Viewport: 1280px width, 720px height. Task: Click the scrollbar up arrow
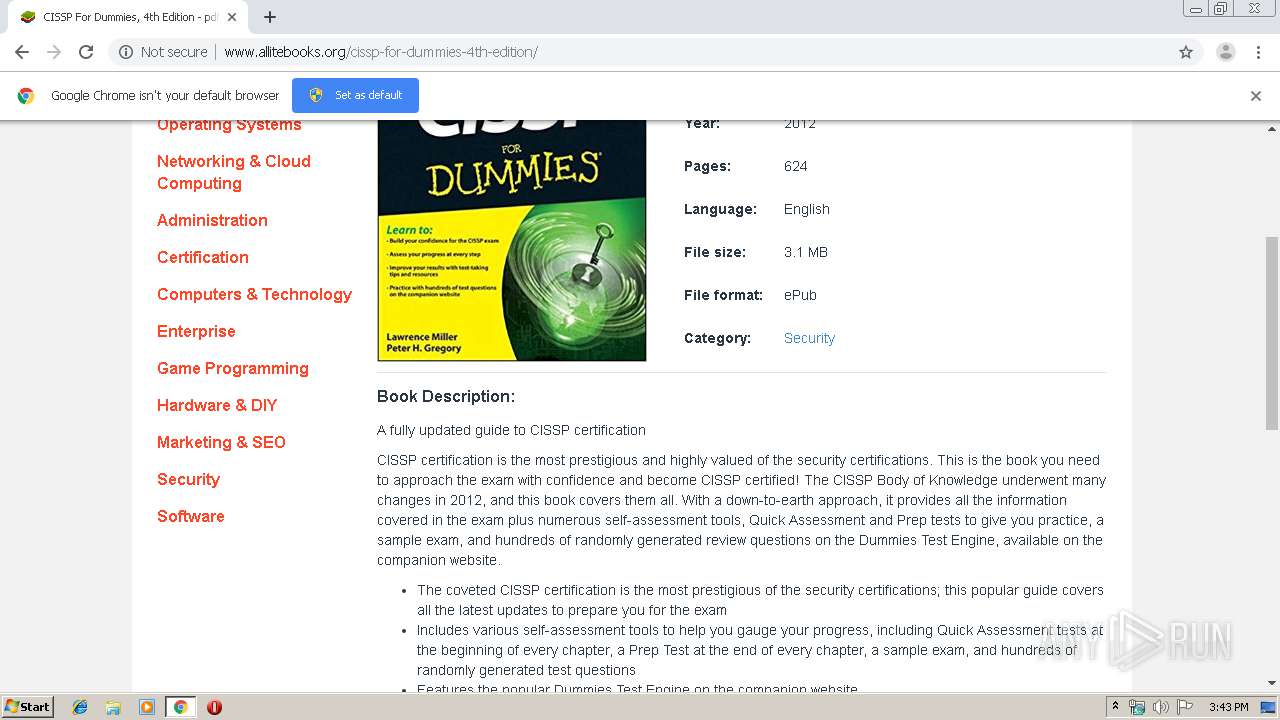click(x=1272, y=128)
